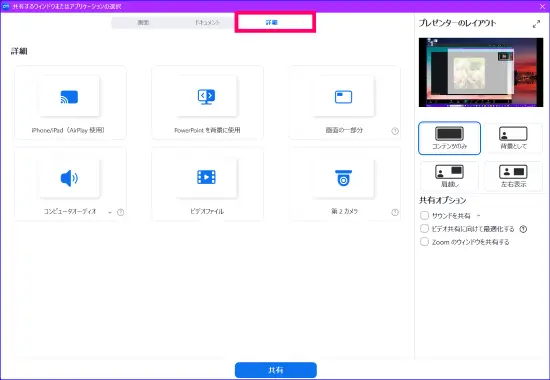The width and height of the screenshot is (550, 380).
Task: Expand the presenter layout preview with the arrows icon
Action: (536, 24)
